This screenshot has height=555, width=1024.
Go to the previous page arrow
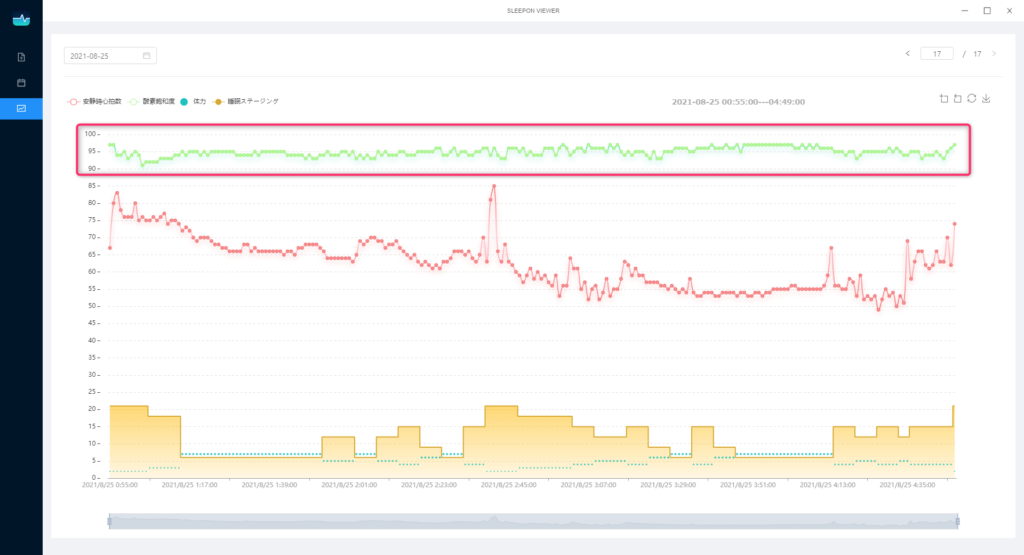click(907, 54)
